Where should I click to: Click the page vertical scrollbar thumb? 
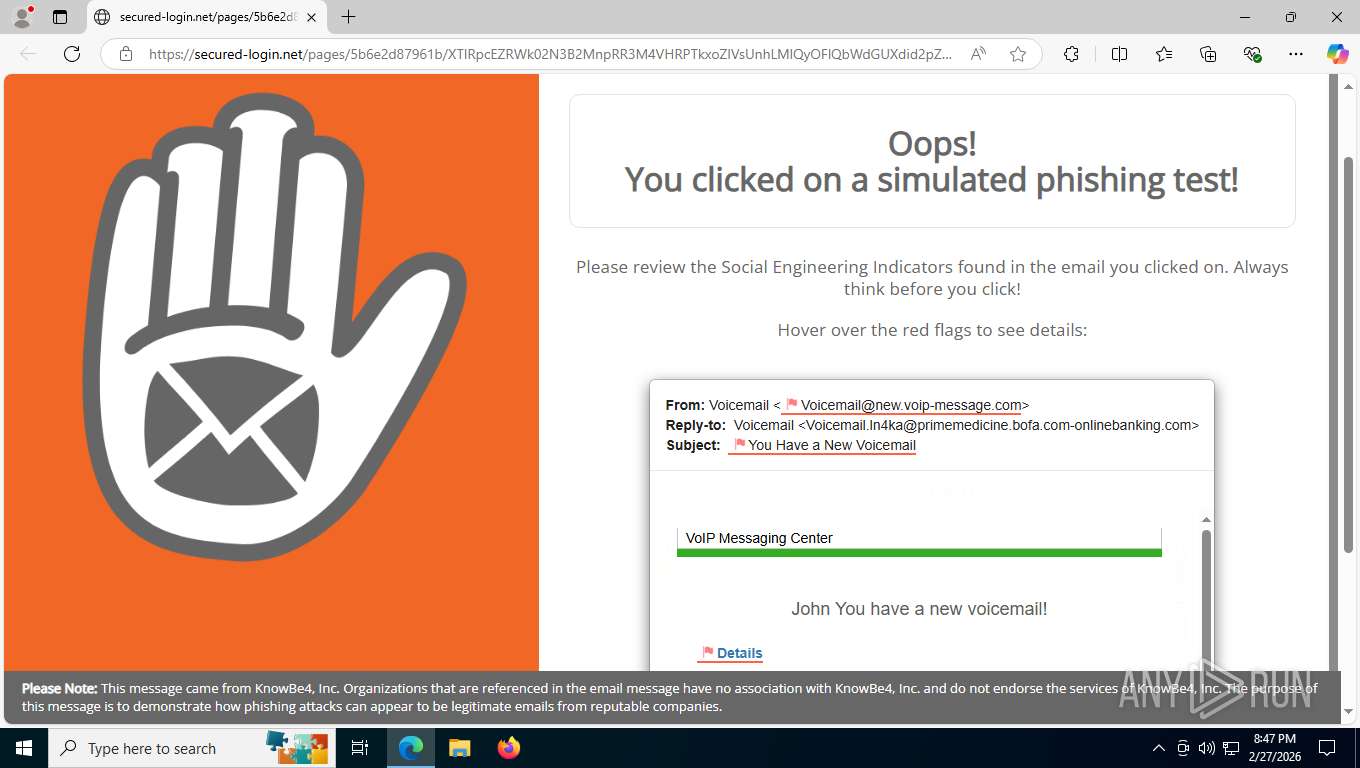tap(1348, 355)
